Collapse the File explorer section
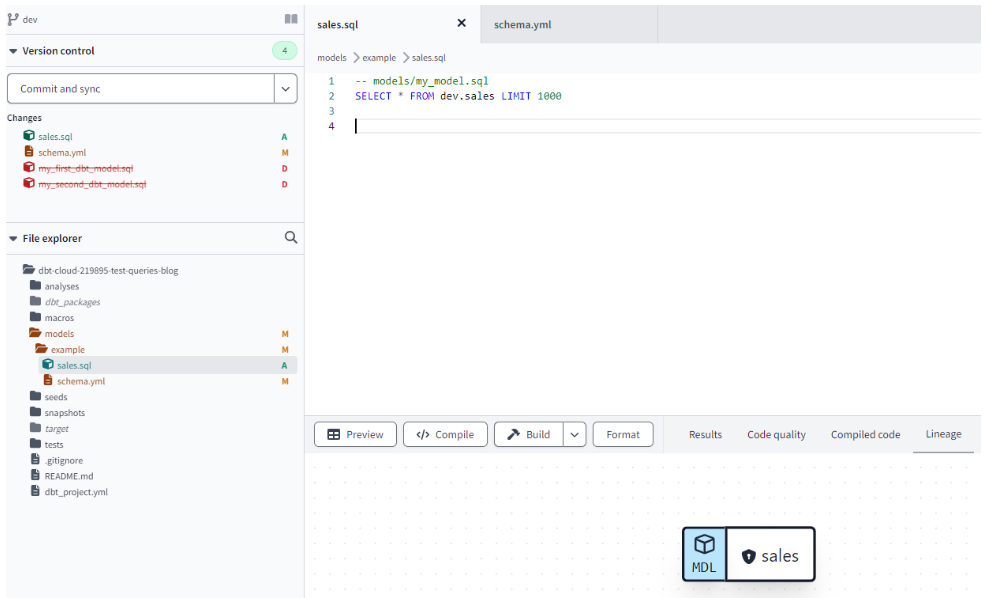 coord(14,238)
